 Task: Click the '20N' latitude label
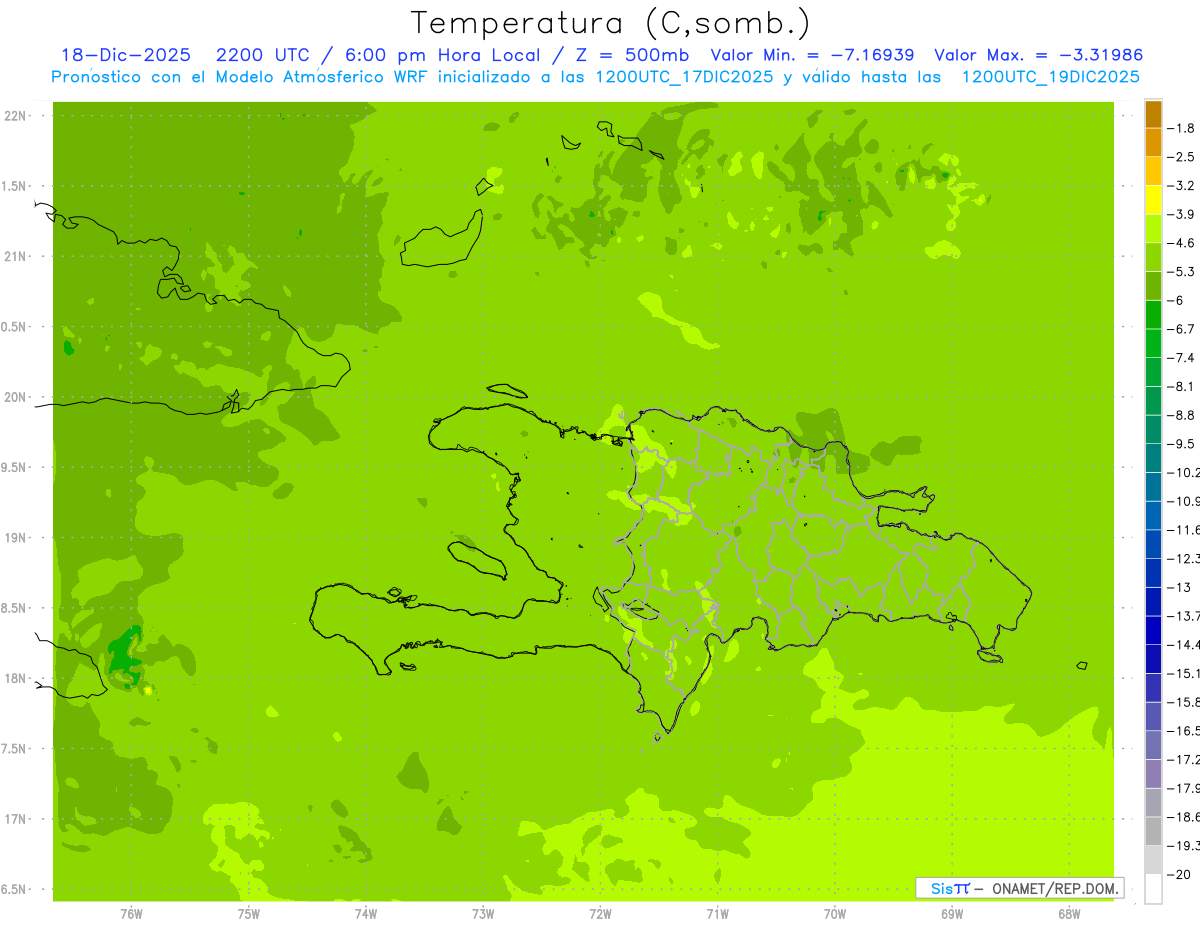pos(15,397)
